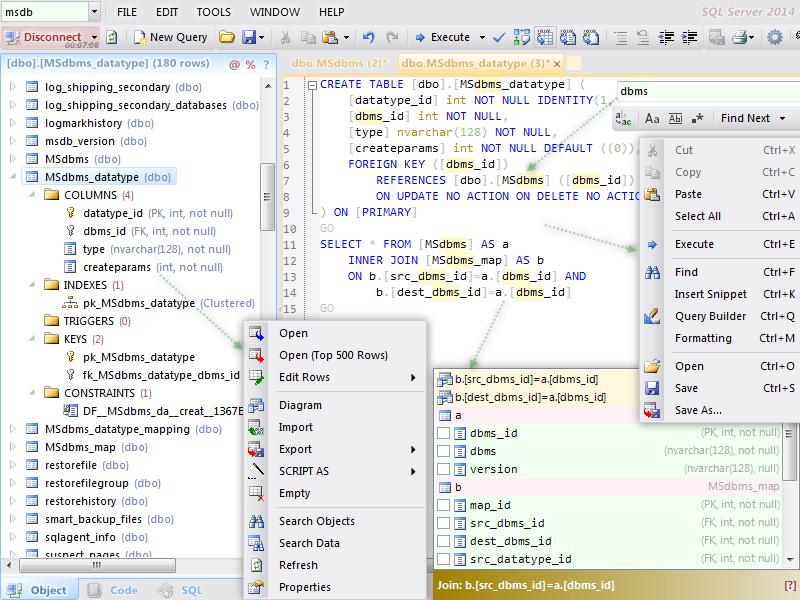
Task: Select the New Query toolbar icon
Action: (x=139, y=38)
